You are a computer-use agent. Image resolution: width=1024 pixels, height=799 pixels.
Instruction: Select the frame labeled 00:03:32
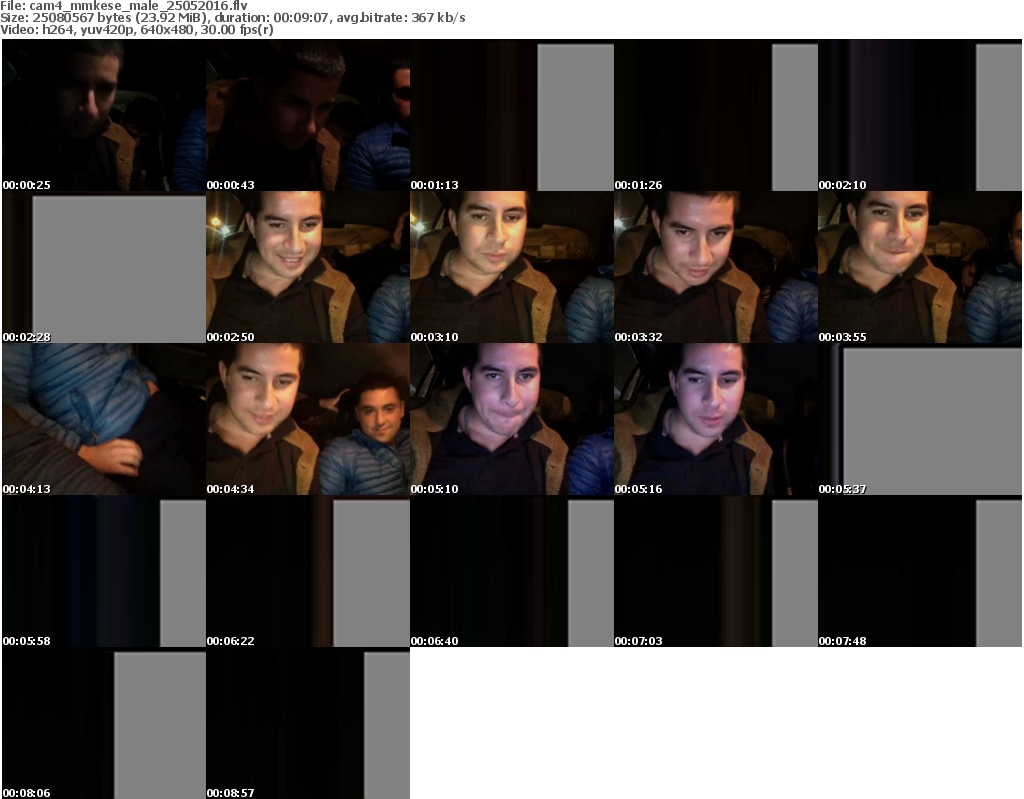point(716,267)
